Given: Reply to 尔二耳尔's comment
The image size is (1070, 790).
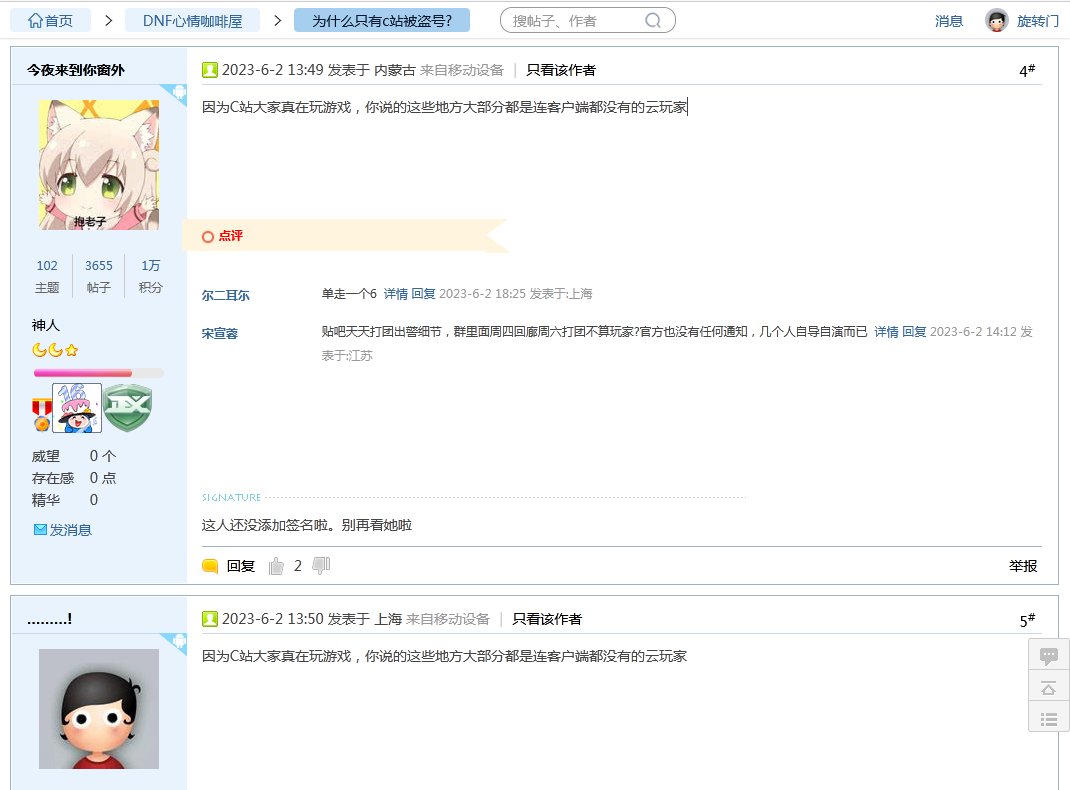Looking at the screenshot, I should coord(423,294).
